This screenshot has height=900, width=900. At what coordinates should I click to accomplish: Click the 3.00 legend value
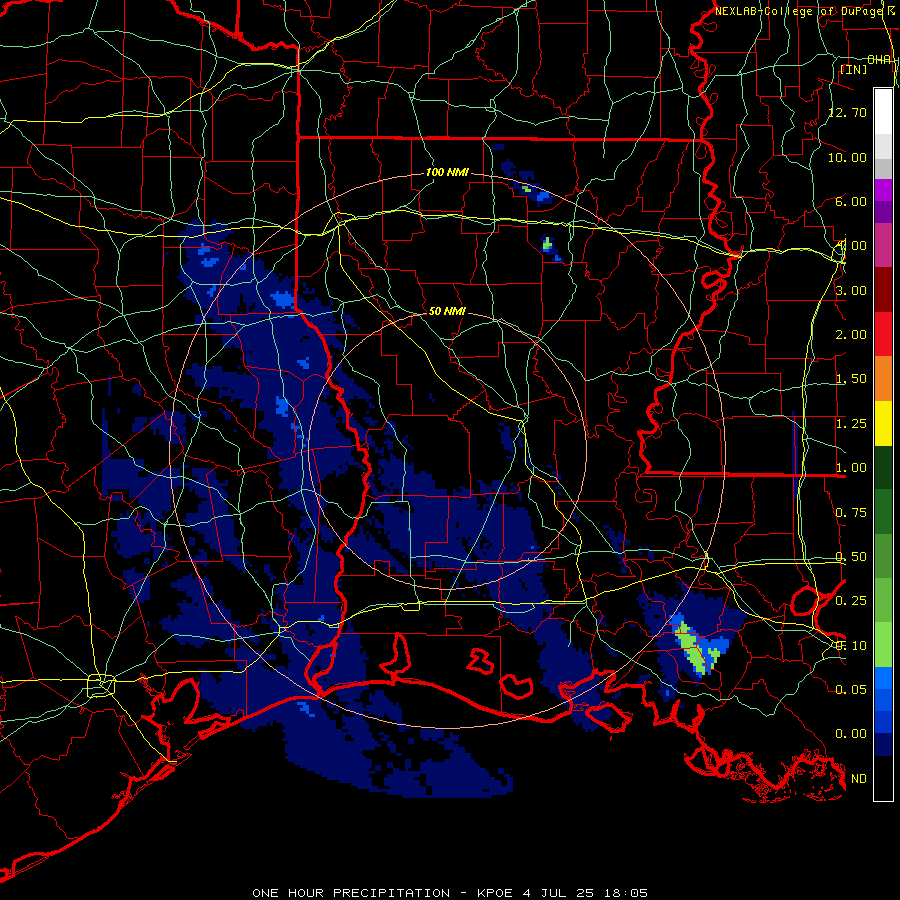[851, 290]
